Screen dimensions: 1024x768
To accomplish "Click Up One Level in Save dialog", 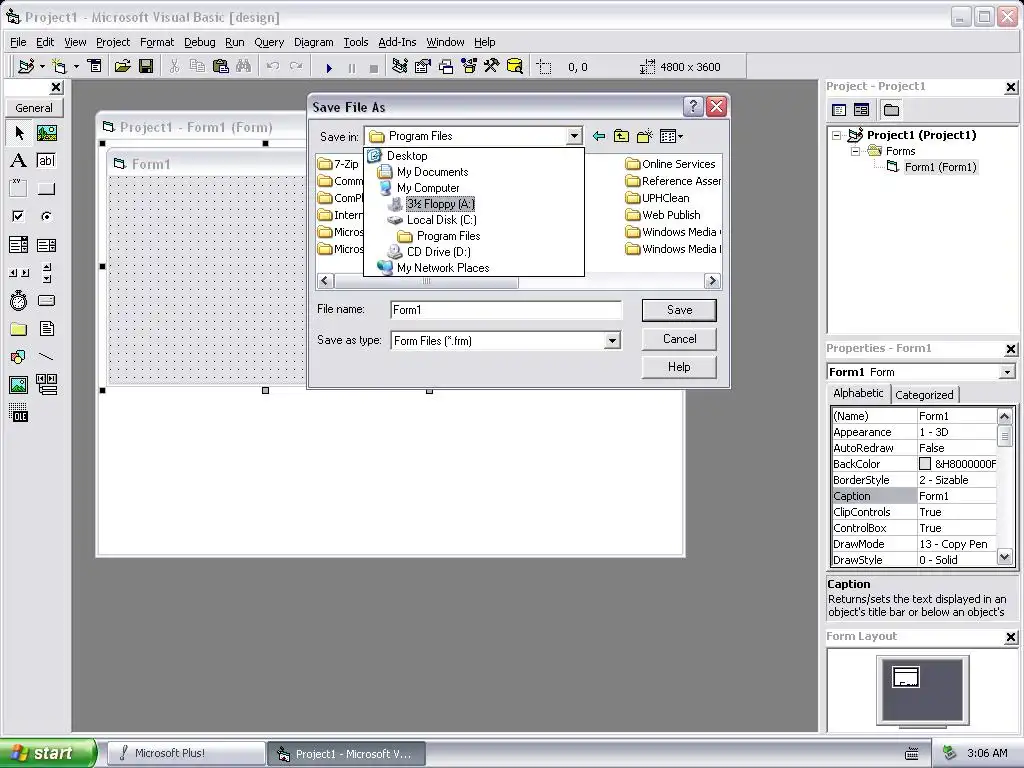I will point(621,136).
